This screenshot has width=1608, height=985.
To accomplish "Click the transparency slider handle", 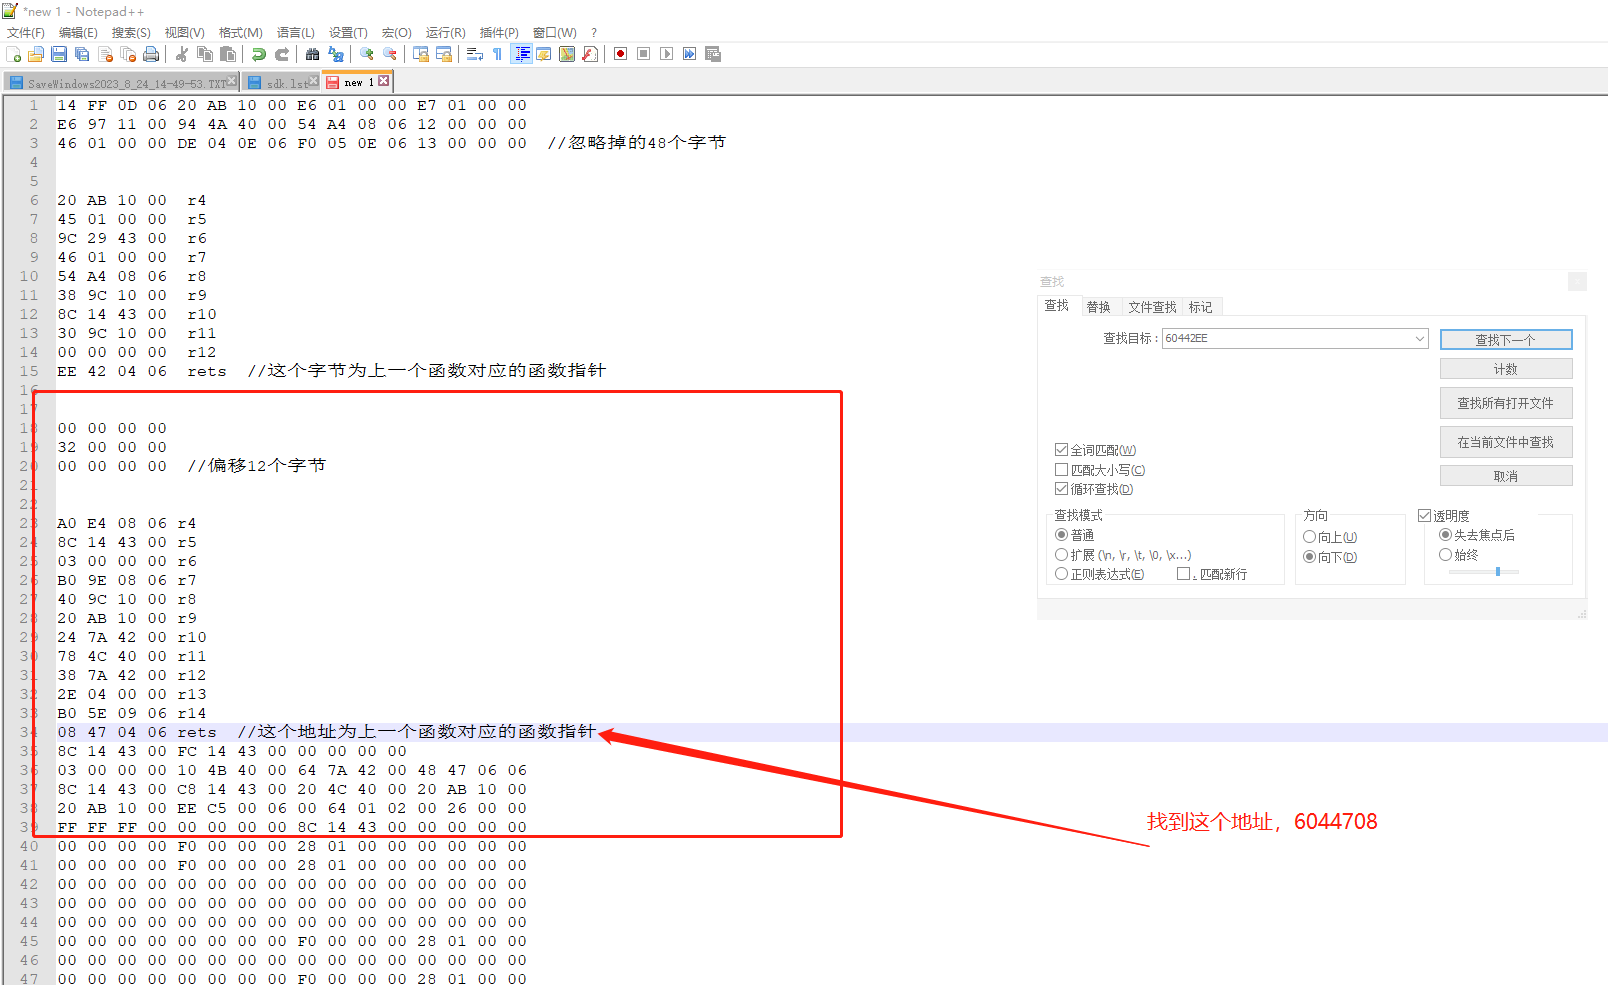I will pos(1497,572).
